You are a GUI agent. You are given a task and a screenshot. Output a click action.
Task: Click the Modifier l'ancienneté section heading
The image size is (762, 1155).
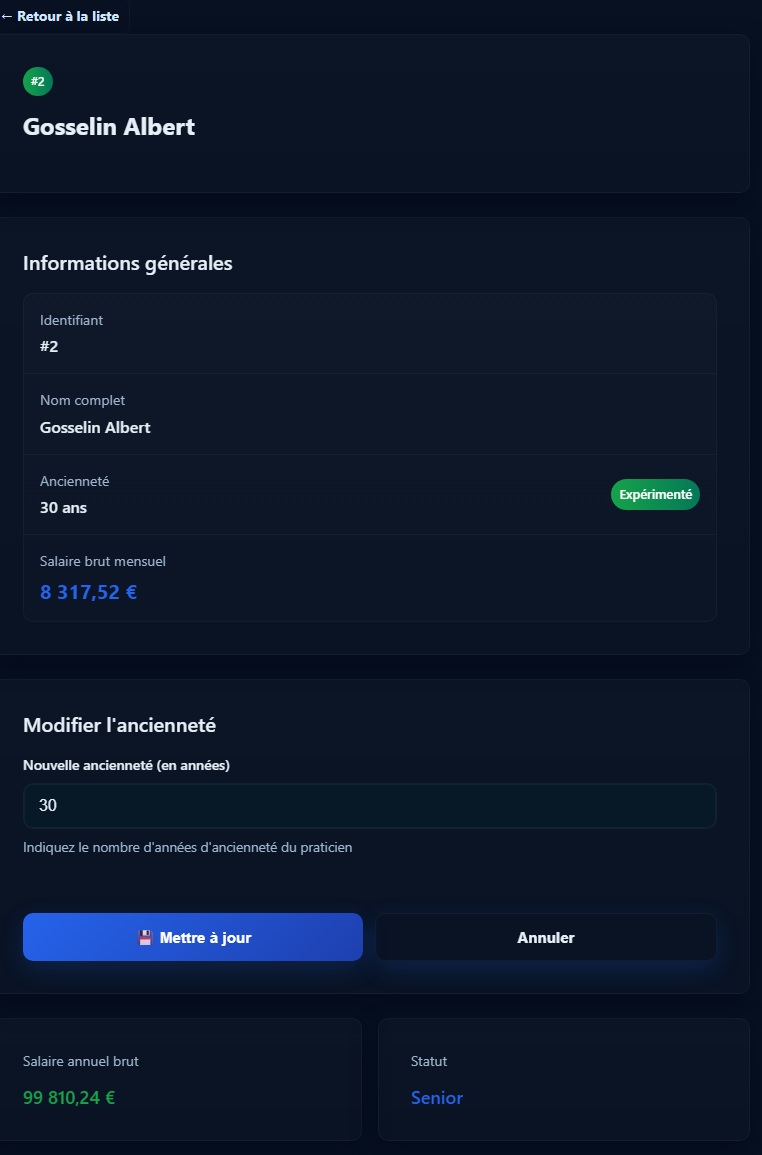(x=119, y=725)
